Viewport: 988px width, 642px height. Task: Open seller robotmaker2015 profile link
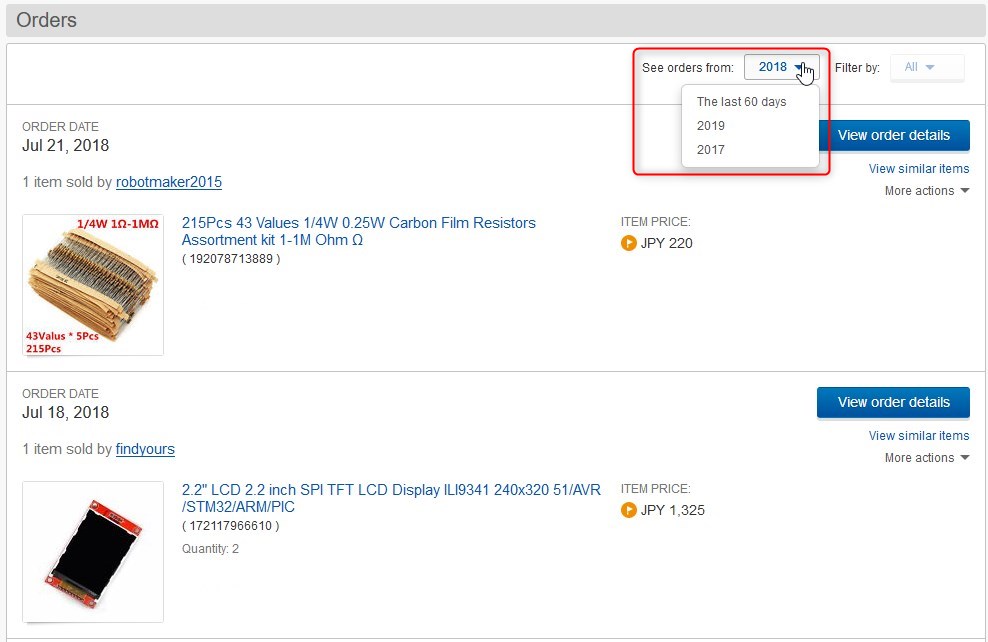click(169, 182)
